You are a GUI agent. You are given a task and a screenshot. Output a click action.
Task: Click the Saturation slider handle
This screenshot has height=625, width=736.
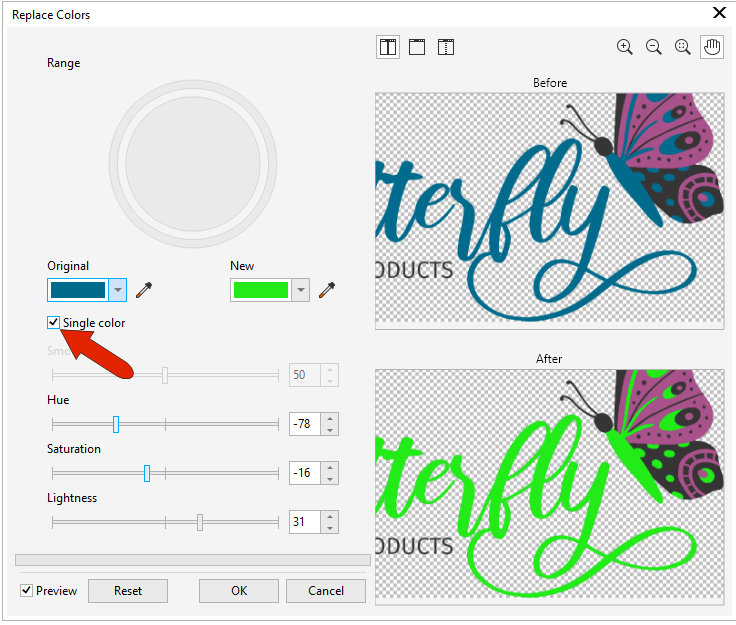coord(147,473)
